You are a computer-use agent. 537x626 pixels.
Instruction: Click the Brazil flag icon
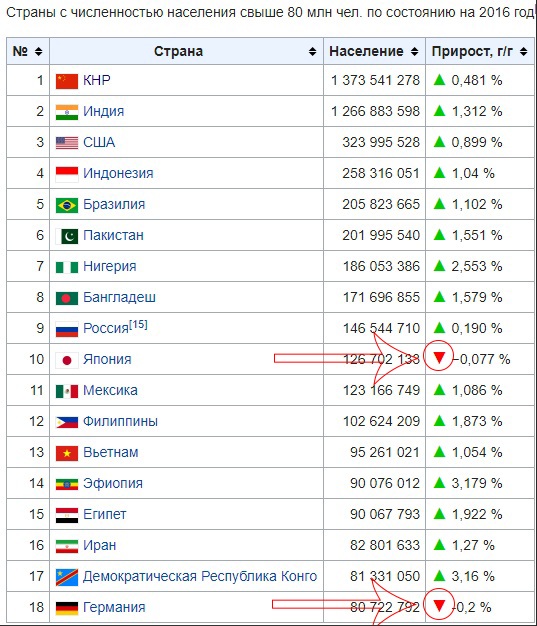67,205
